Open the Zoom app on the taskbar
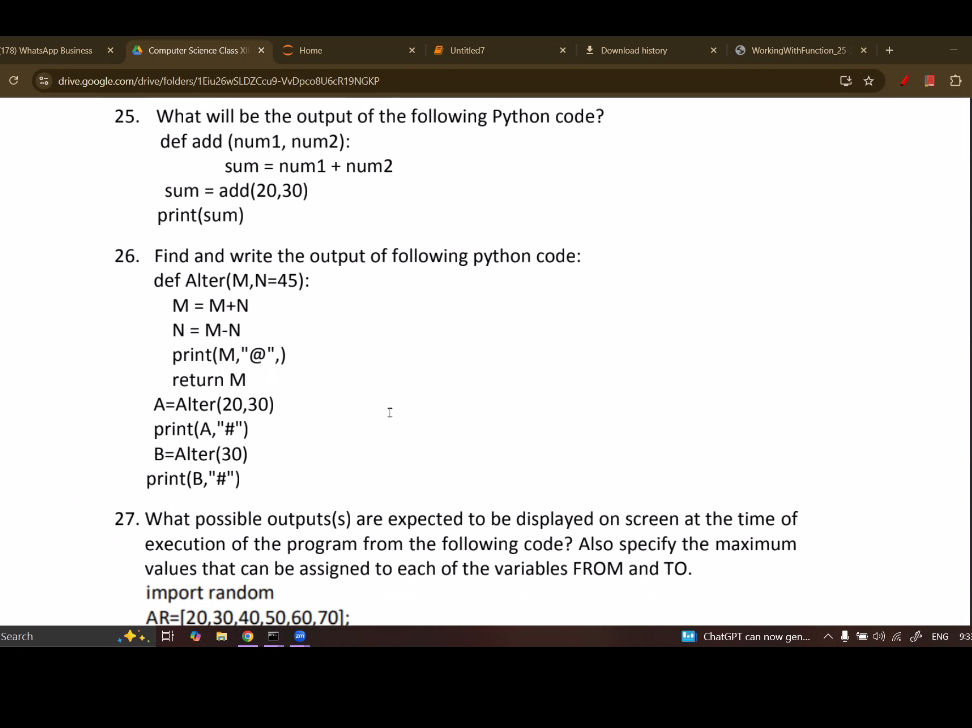 299,636
